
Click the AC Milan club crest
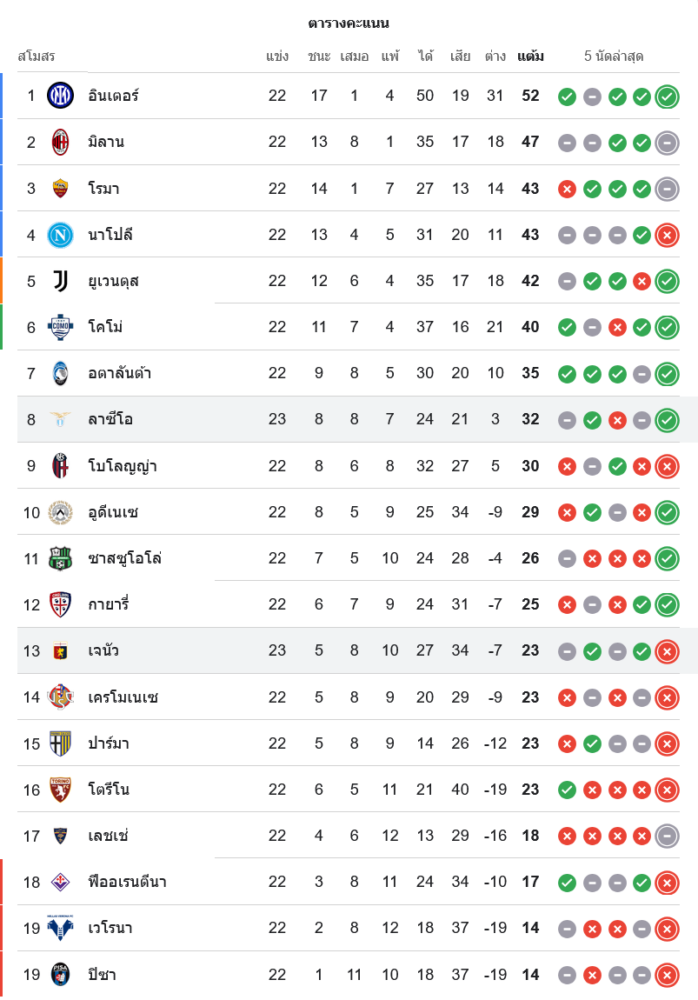point(60,142)
